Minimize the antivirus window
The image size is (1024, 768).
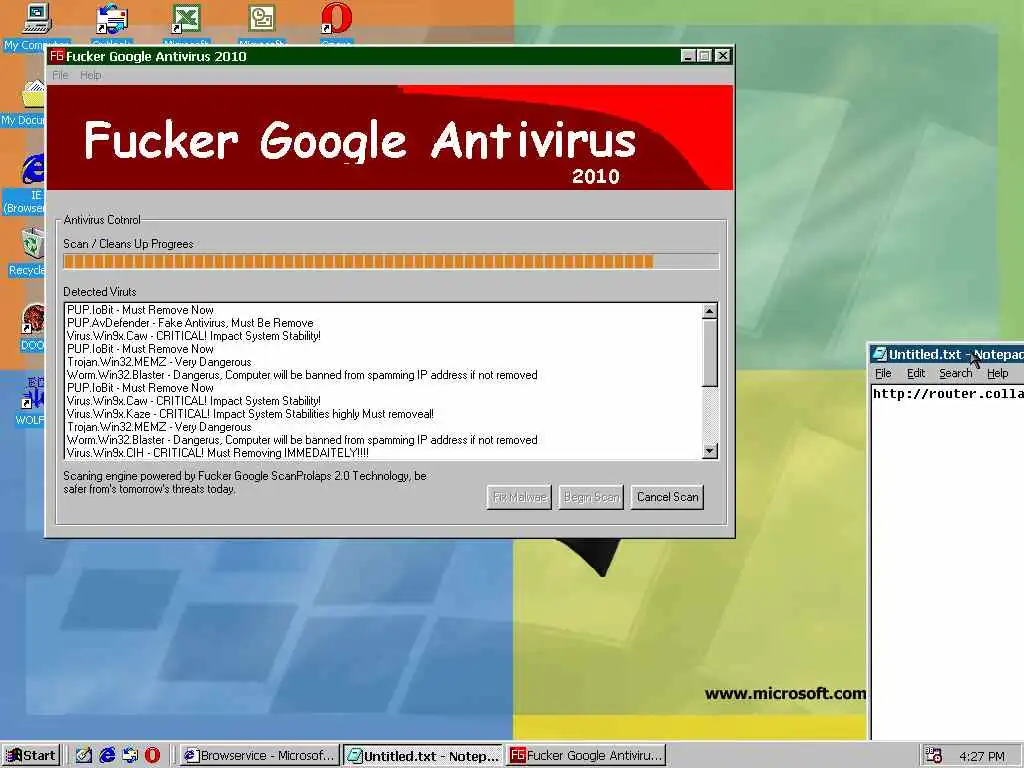[x=688, y=56]
